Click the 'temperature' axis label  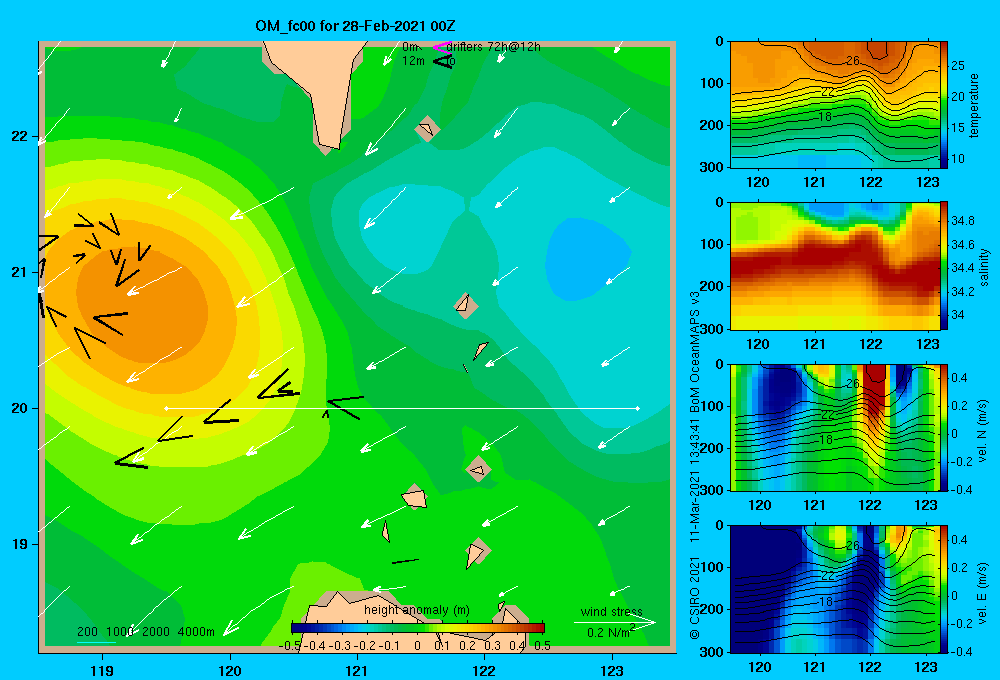click(x=974, y=105)
